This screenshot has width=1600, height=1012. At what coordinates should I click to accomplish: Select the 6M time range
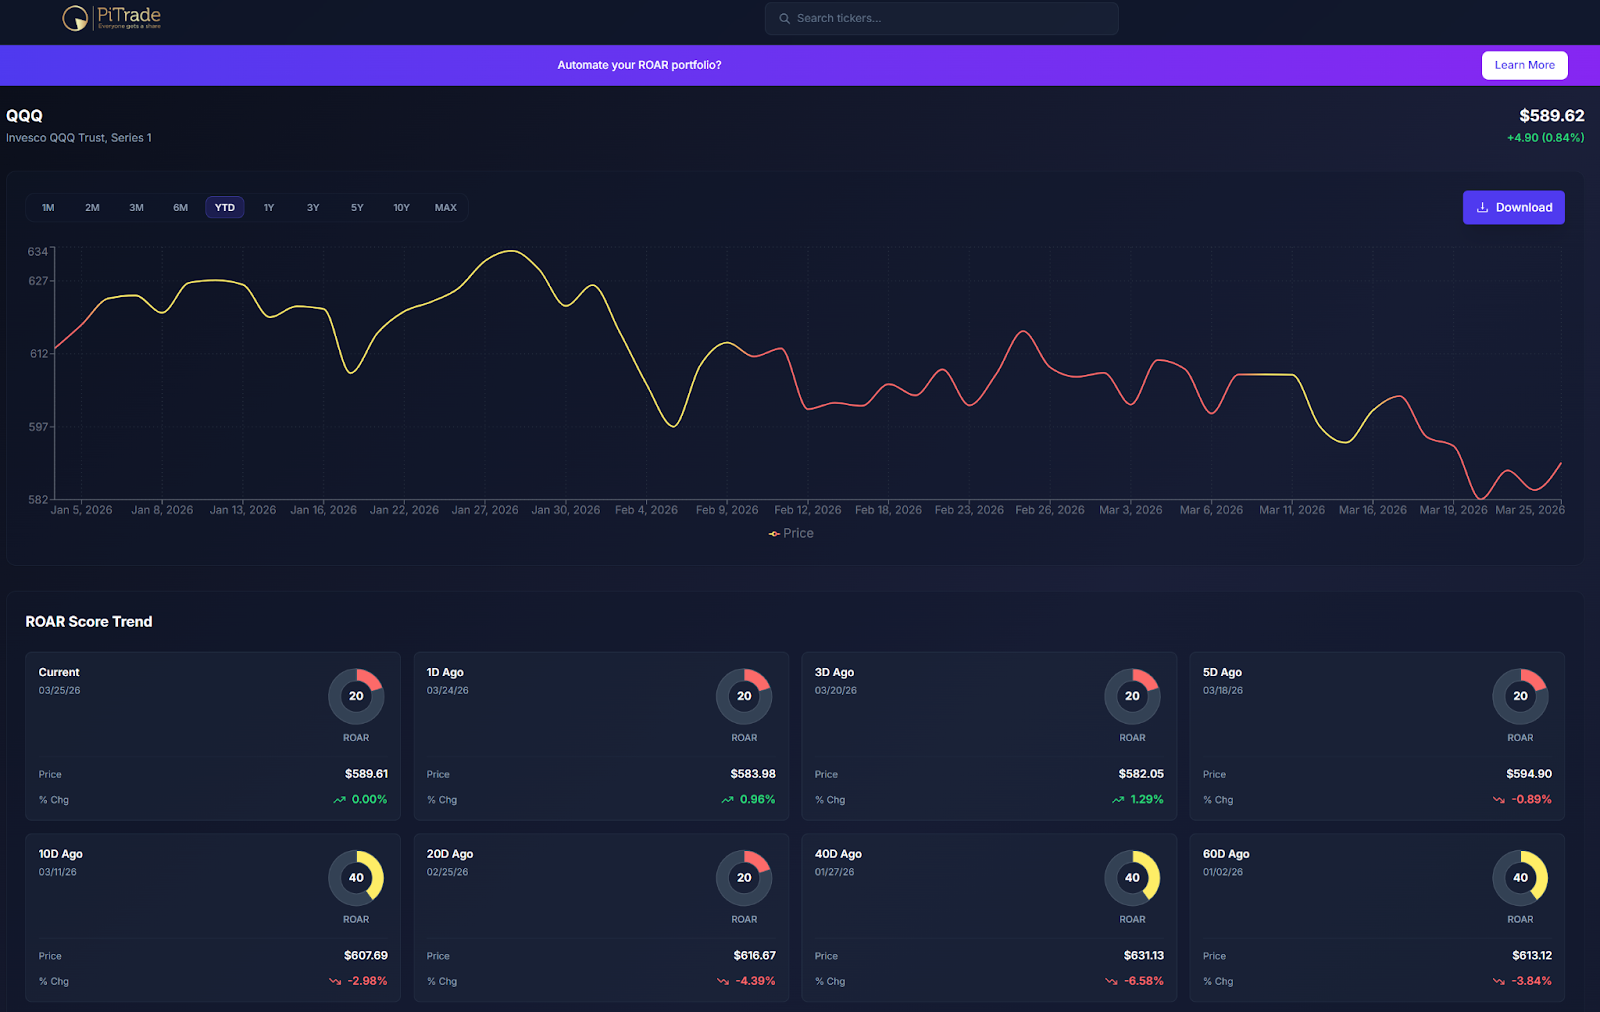180,208
